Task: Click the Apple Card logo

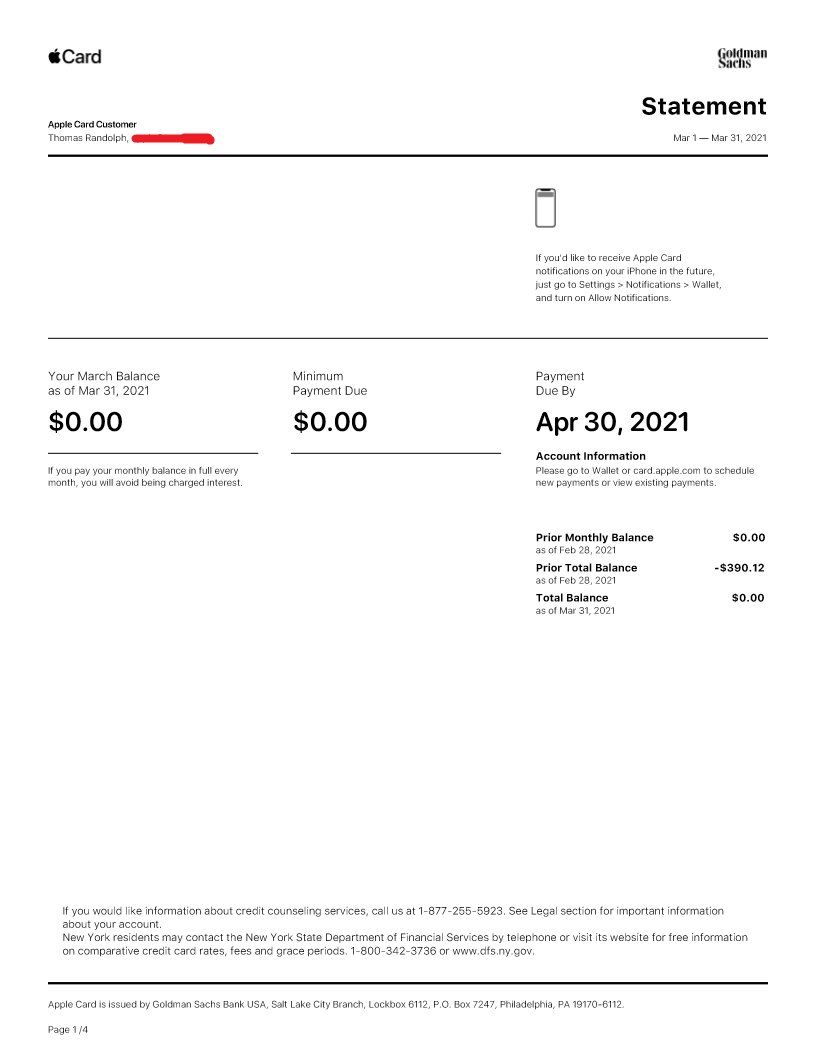Action: [75, 57]
